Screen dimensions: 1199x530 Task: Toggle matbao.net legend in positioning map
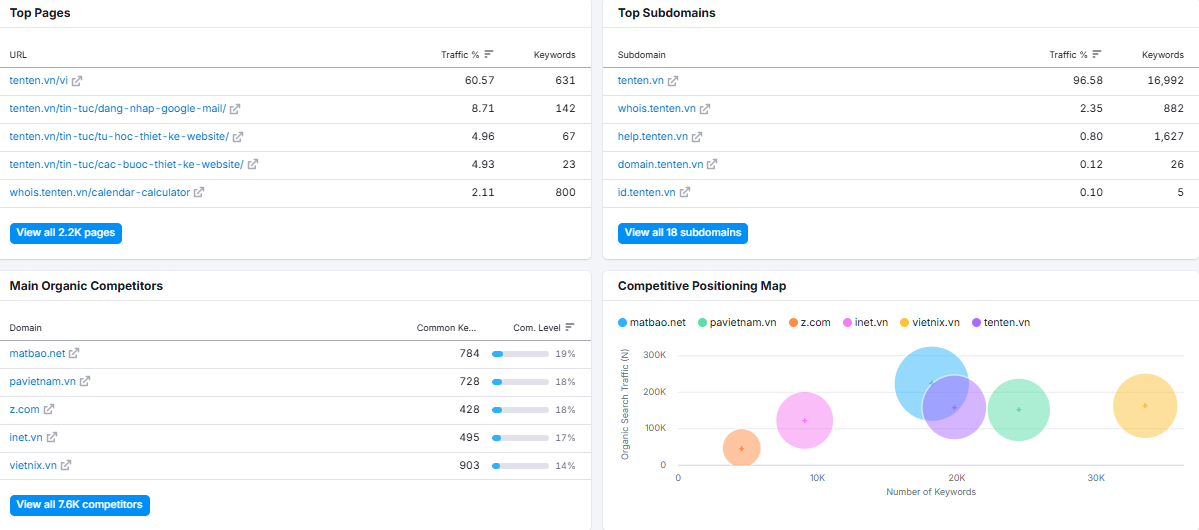point(651,323)
